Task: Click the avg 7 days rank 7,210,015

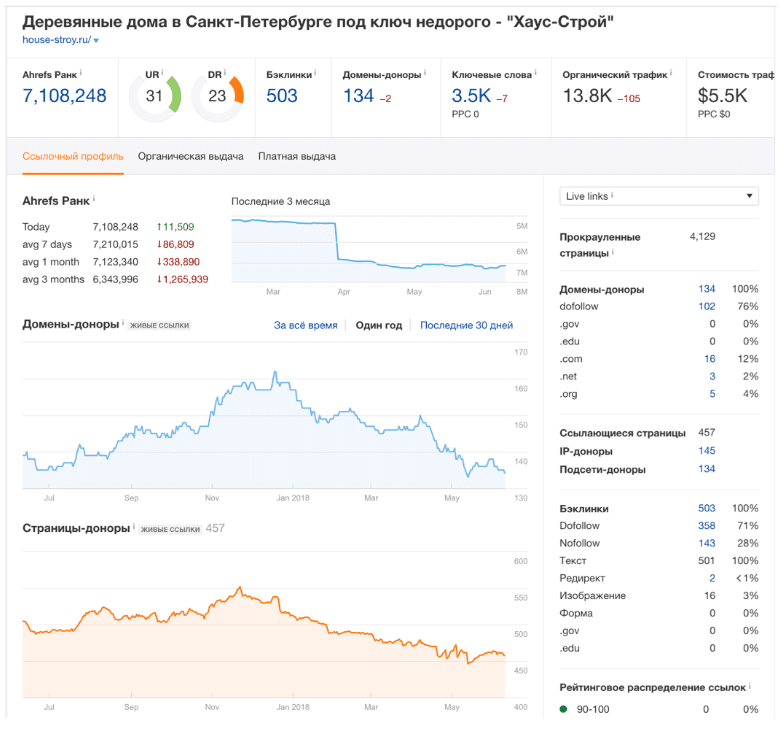Action: pyautogui.click(x=115, y=244)
